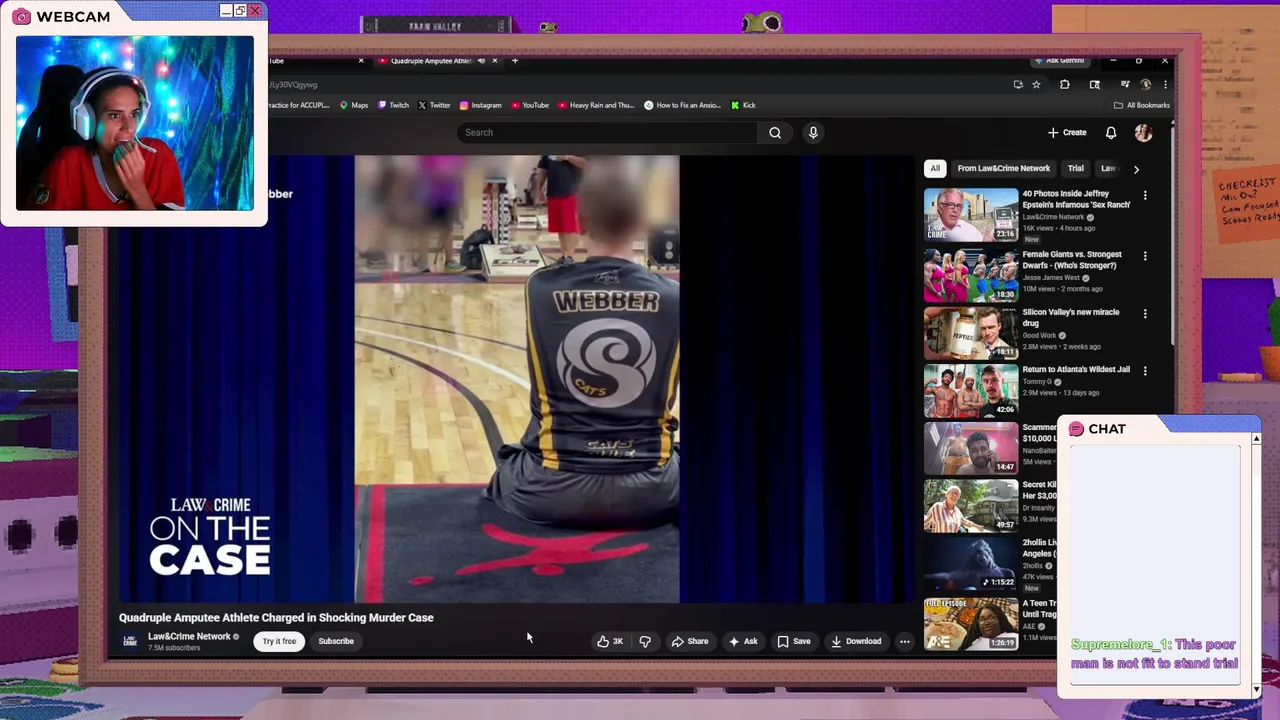The image size is (1280, 720).
Task: Click the Download button
Action: pyautogui.click(x=856, y=641)
